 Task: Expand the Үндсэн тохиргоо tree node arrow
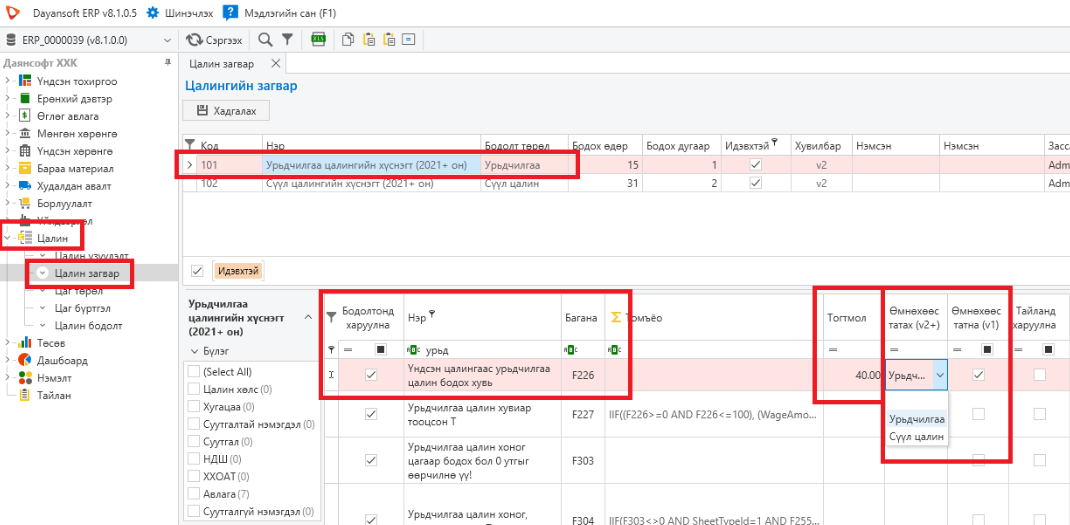pos(8,82)
